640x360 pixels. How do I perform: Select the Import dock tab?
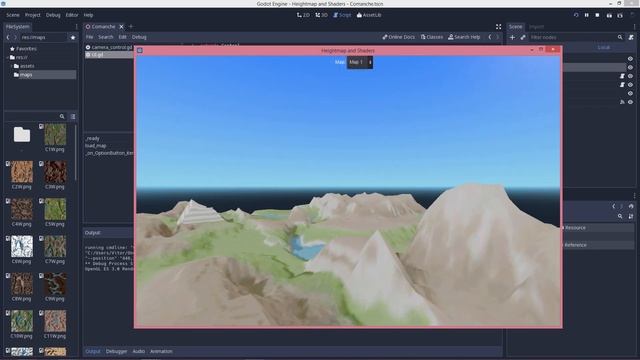click(536, 27)
